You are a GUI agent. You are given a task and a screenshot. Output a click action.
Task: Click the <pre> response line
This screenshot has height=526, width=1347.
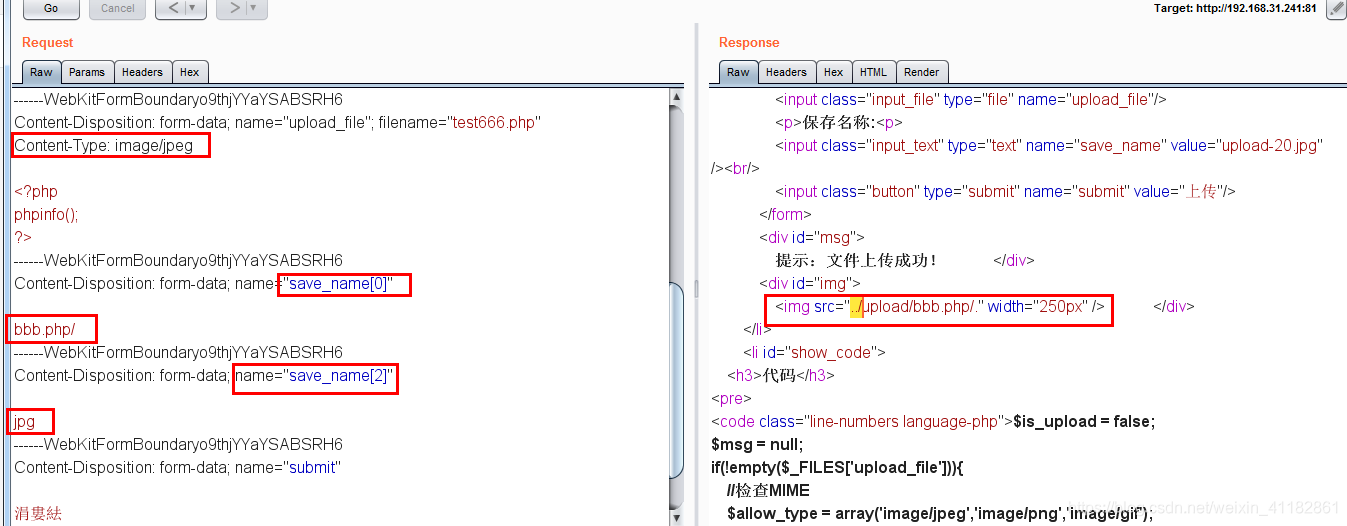pos(731,399)
